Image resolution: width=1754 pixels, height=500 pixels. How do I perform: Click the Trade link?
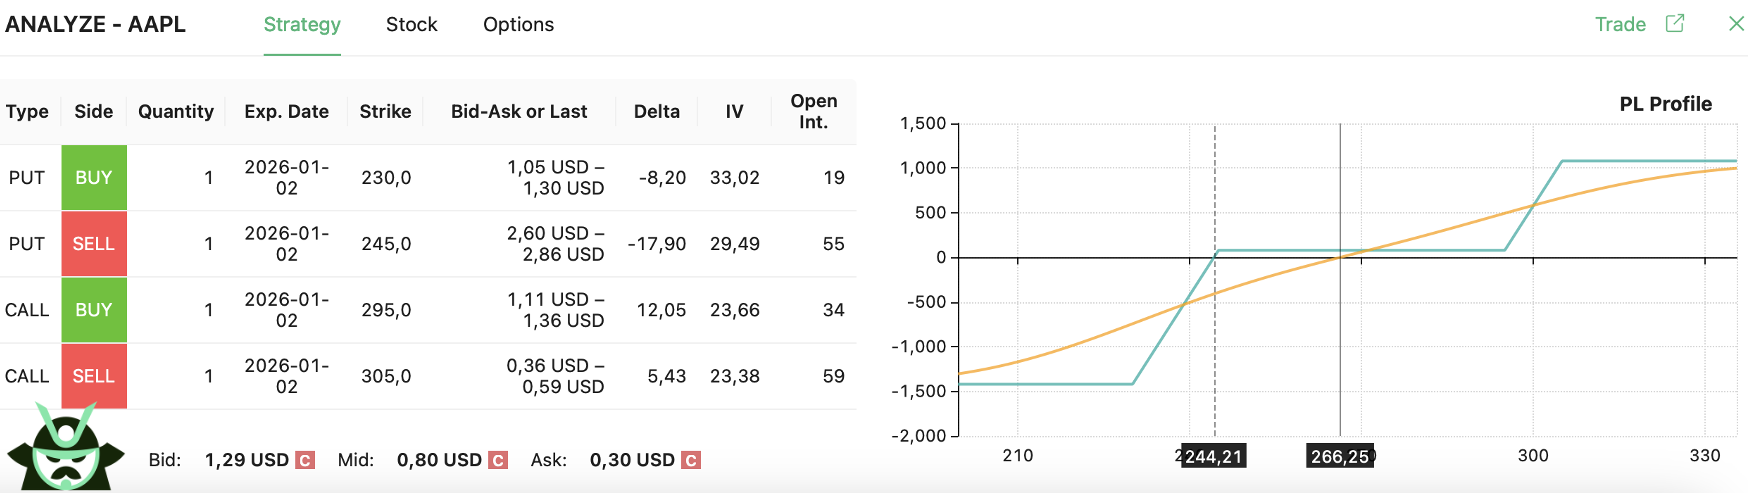tap(1620, 25)
